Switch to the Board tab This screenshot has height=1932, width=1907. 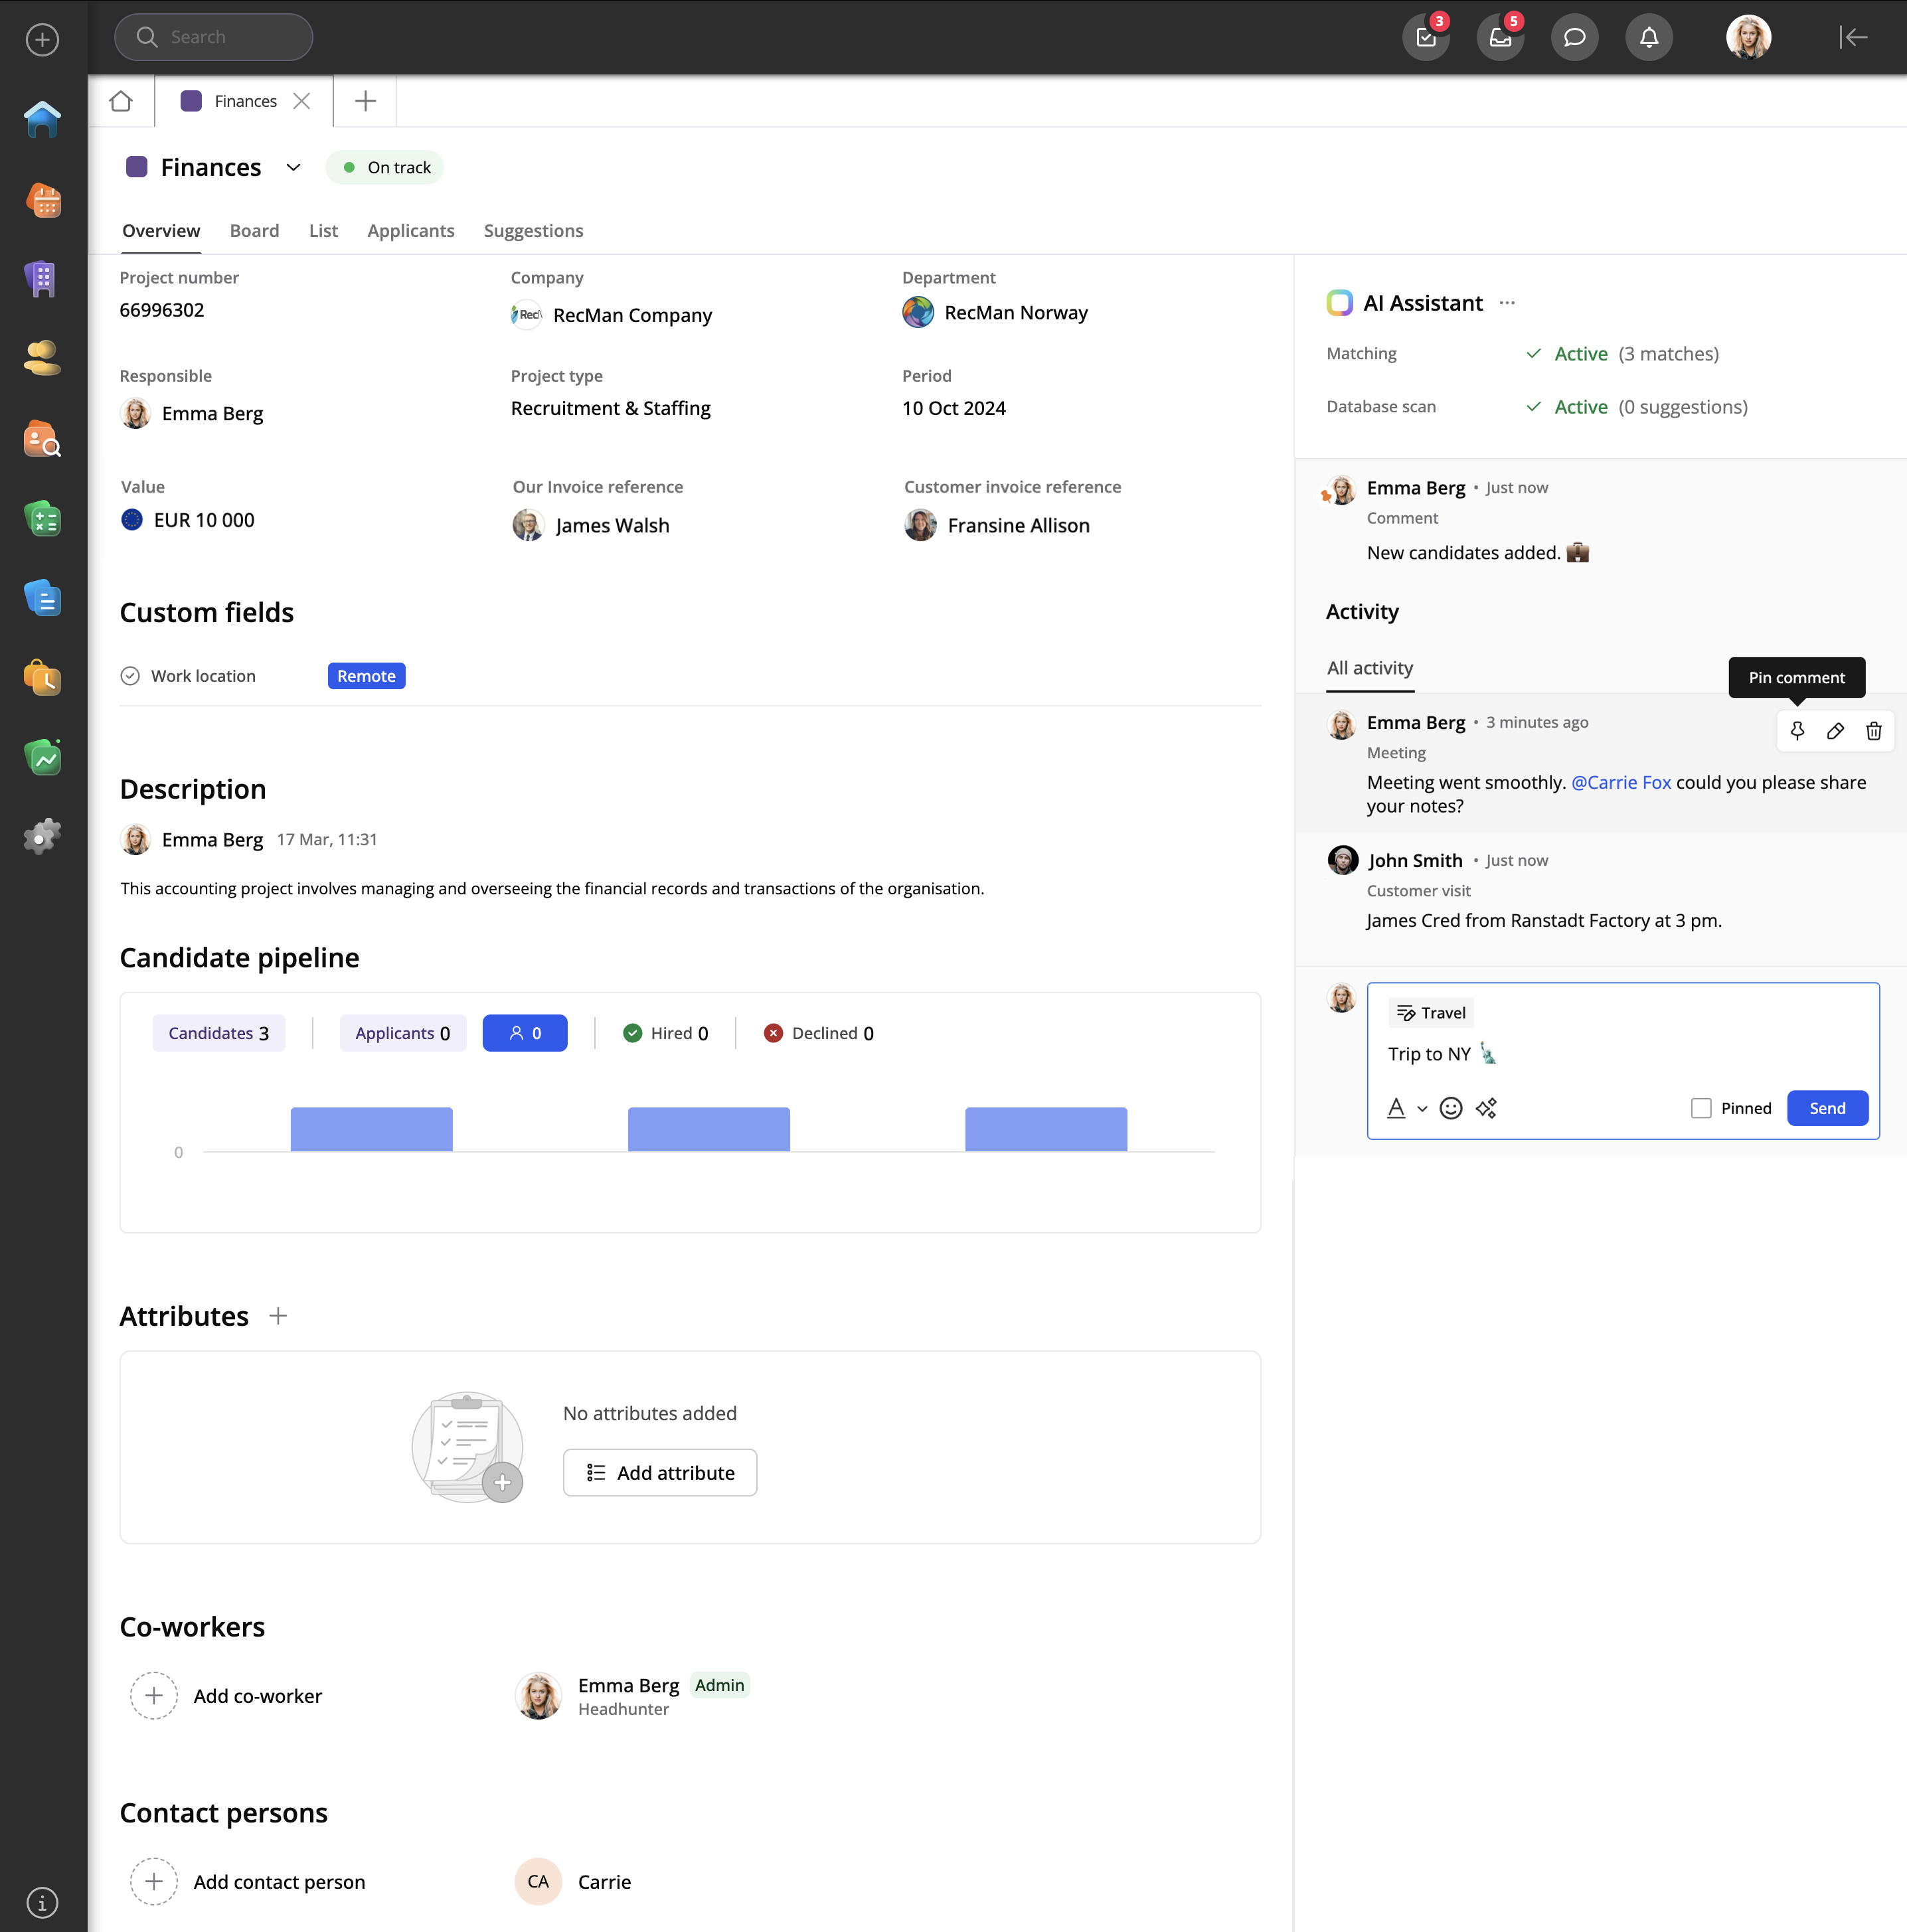click(254, 231)
